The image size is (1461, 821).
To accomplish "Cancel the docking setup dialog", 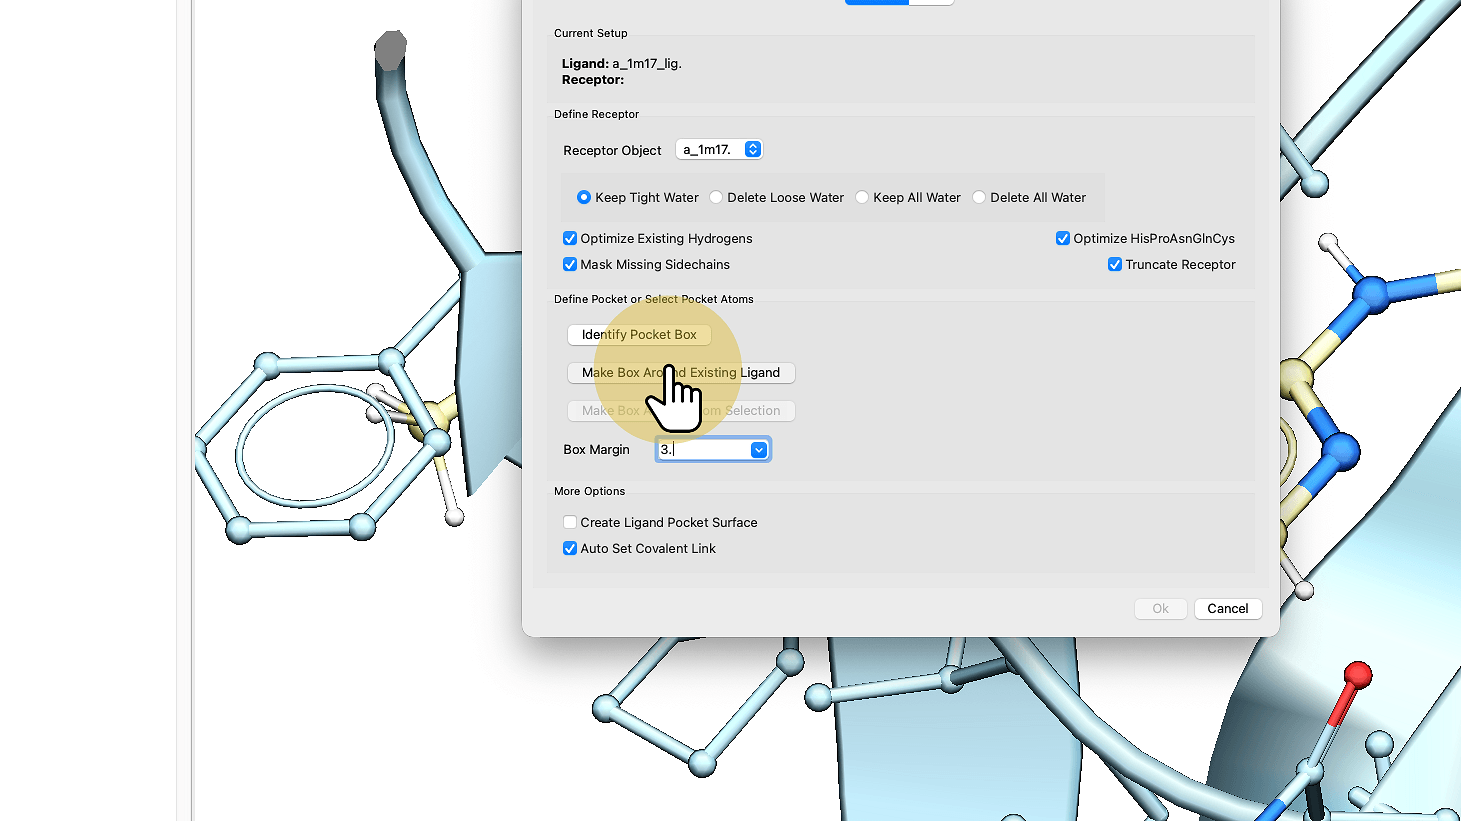I will click(1227, 609).
